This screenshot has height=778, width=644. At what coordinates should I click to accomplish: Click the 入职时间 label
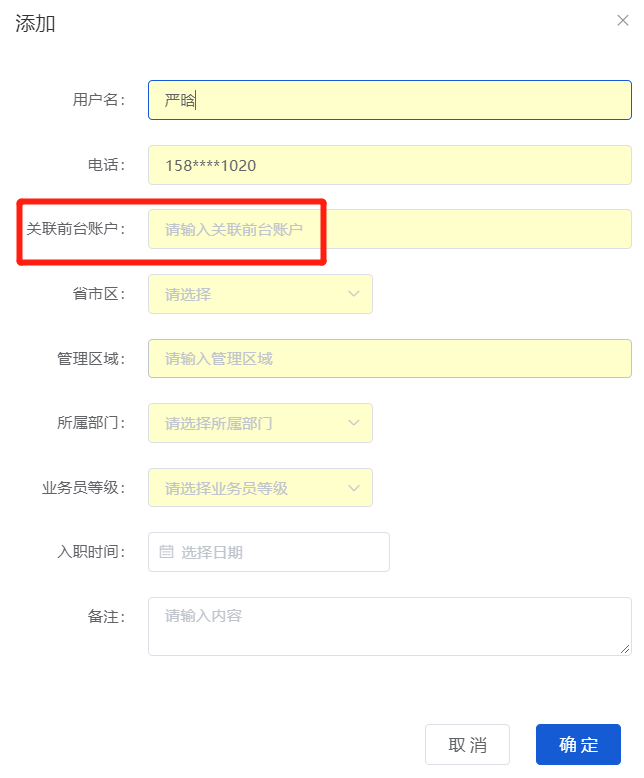click(x=91, y=552)
